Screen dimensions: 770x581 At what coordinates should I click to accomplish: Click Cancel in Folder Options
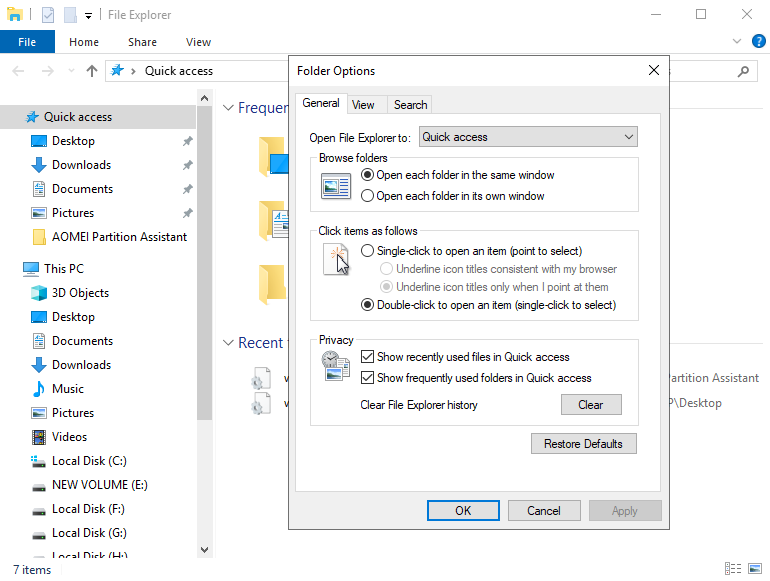click(x=544, y=511)
